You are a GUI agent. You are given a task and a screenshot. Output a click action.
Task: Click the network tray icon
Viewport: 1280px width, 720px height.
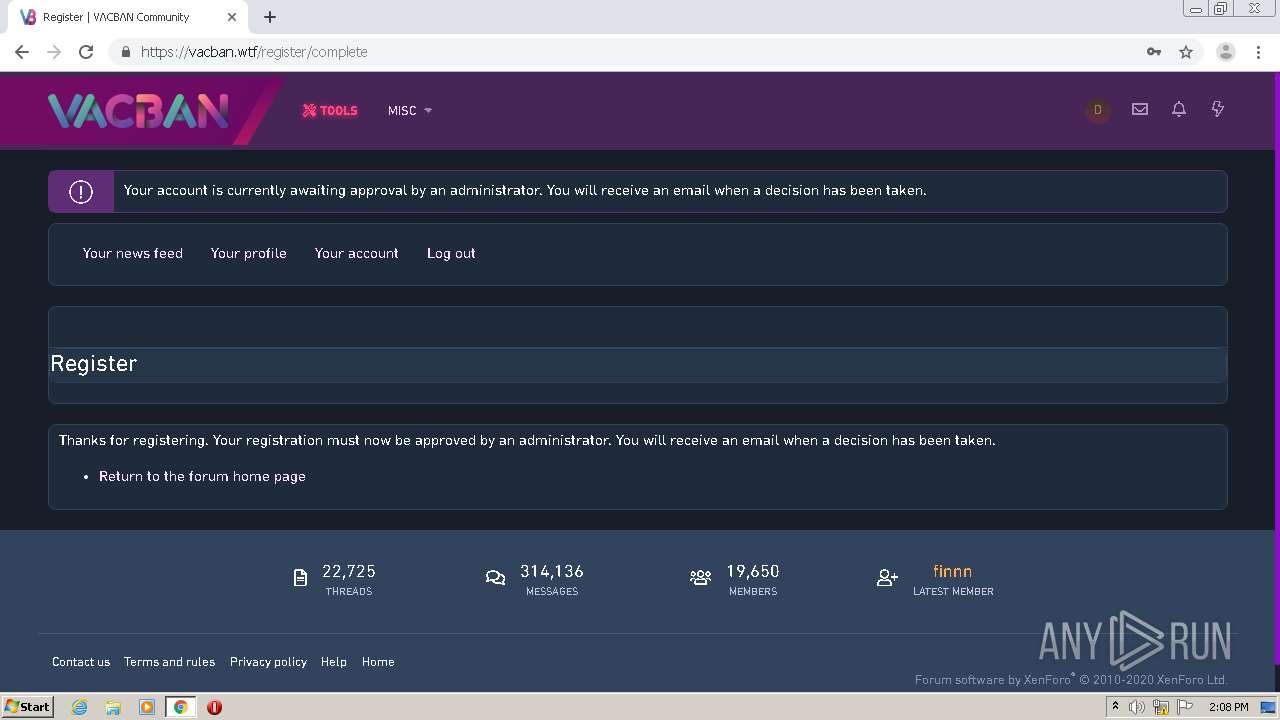(1161, 707)
